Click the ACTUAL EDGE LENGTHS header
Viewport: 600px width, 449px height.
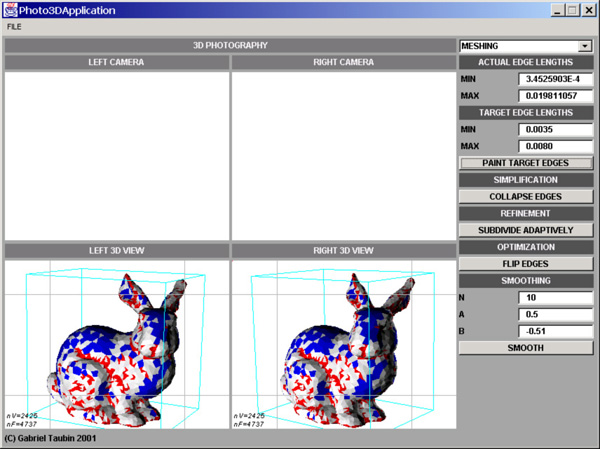click(x=526, y=62)
